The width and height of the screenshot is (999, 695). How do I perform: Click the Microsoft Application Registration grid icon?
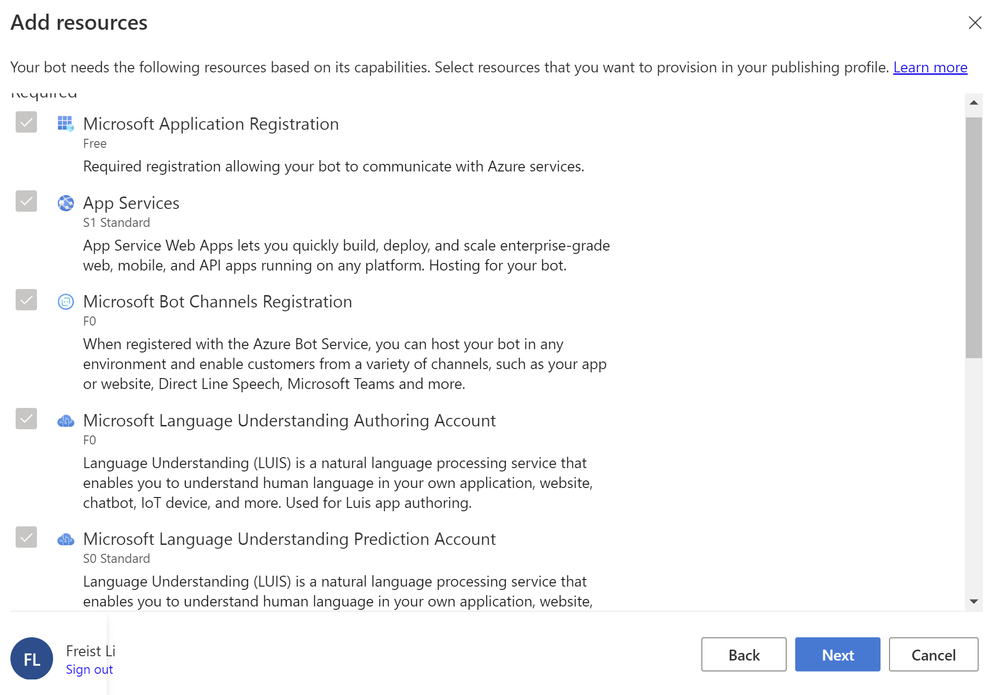click(x=65, y=123)
